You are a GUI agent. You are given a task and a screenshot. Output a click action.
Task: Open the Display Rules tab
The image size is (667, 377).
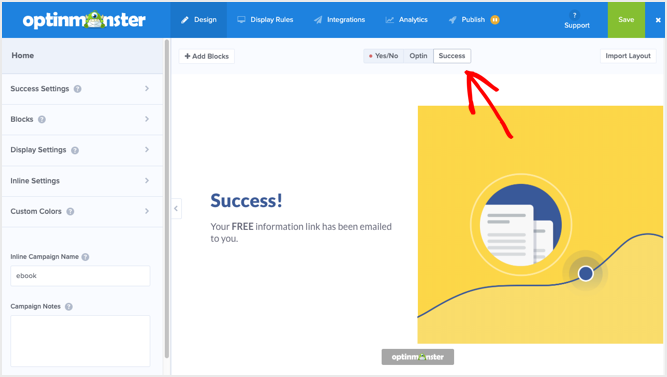pos(265,20)
